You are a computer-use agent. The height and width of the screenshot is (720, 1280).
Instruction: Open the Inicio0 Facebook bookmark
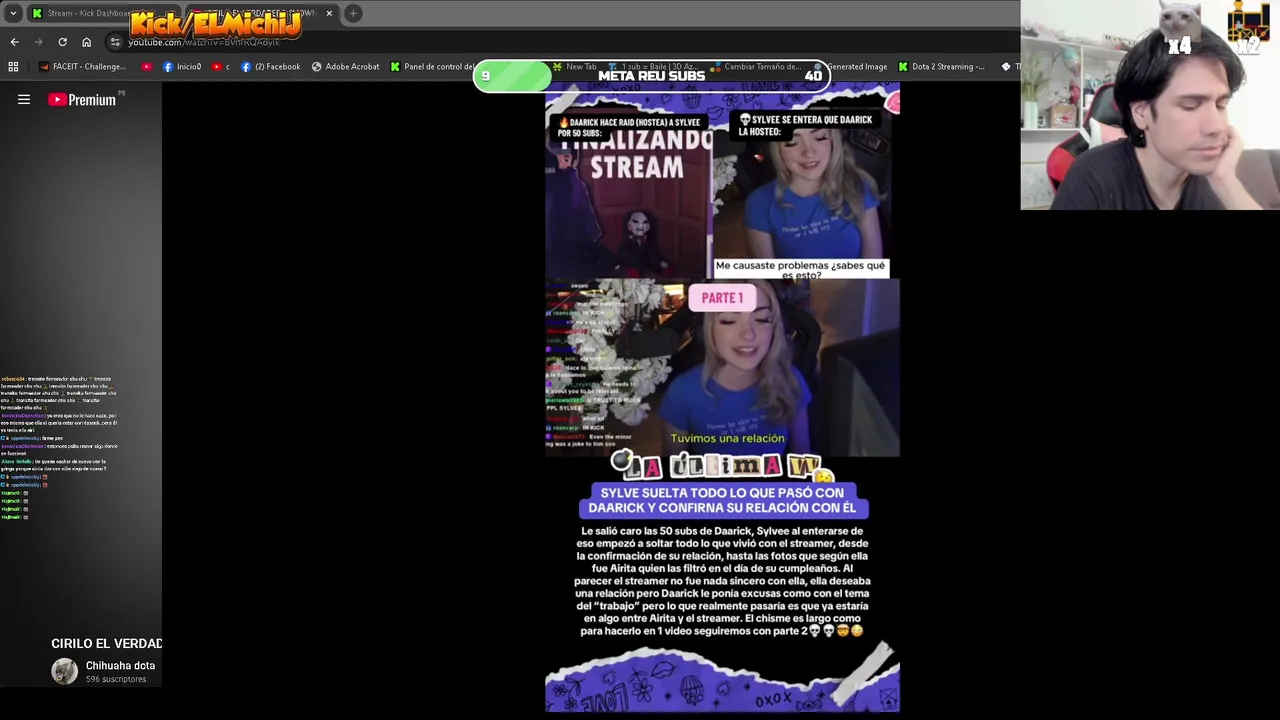[x=182, y=67]
